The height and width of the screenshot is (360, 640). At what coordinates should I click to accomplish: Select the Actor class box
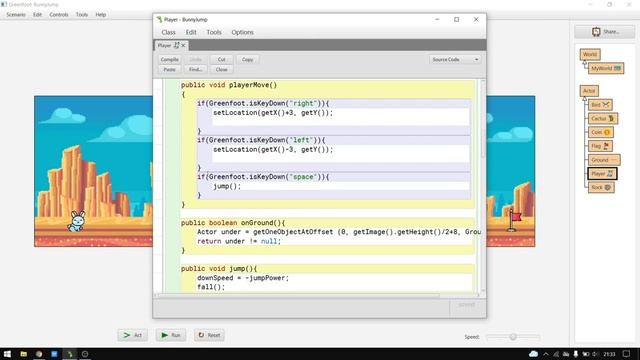(589, 91)
